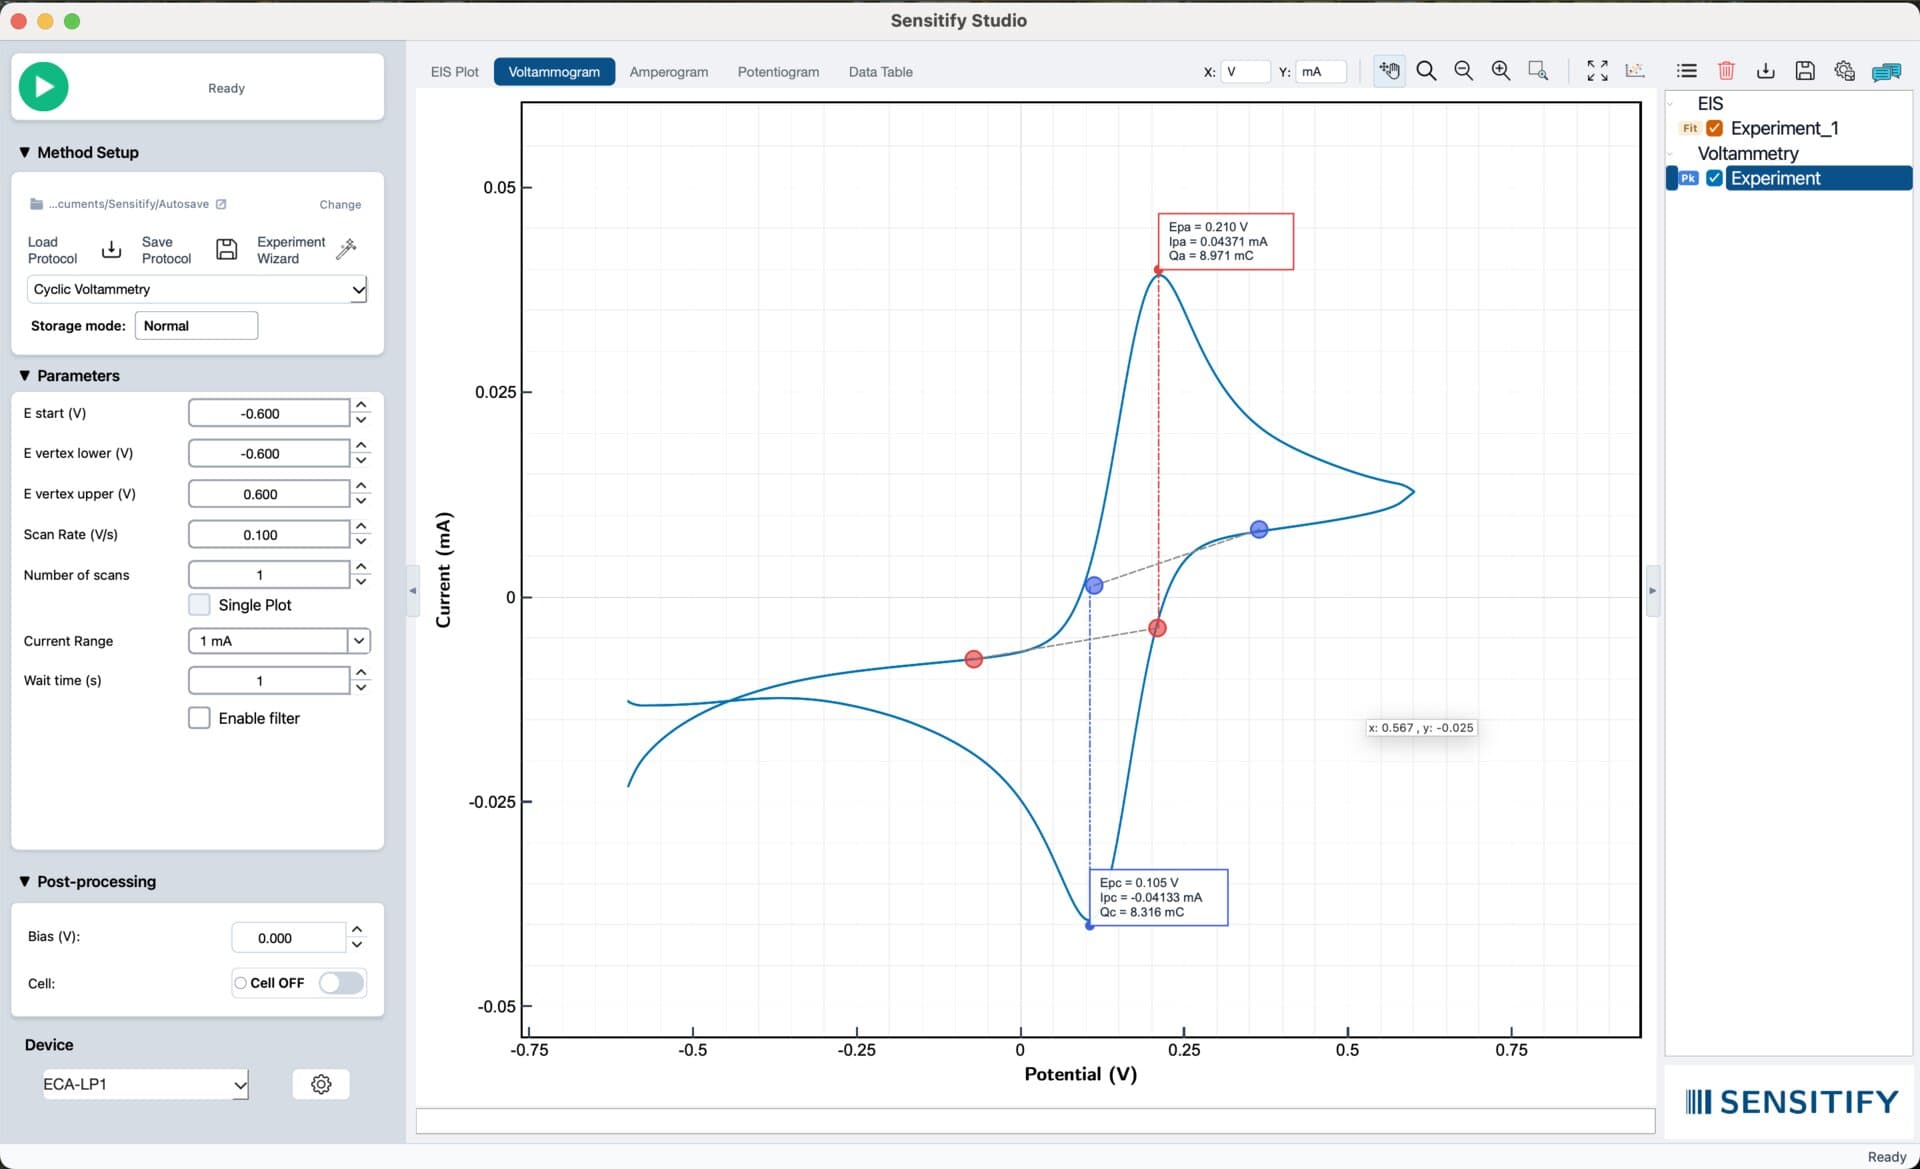Click the upper blue baseline marker

click(1259, 529)
